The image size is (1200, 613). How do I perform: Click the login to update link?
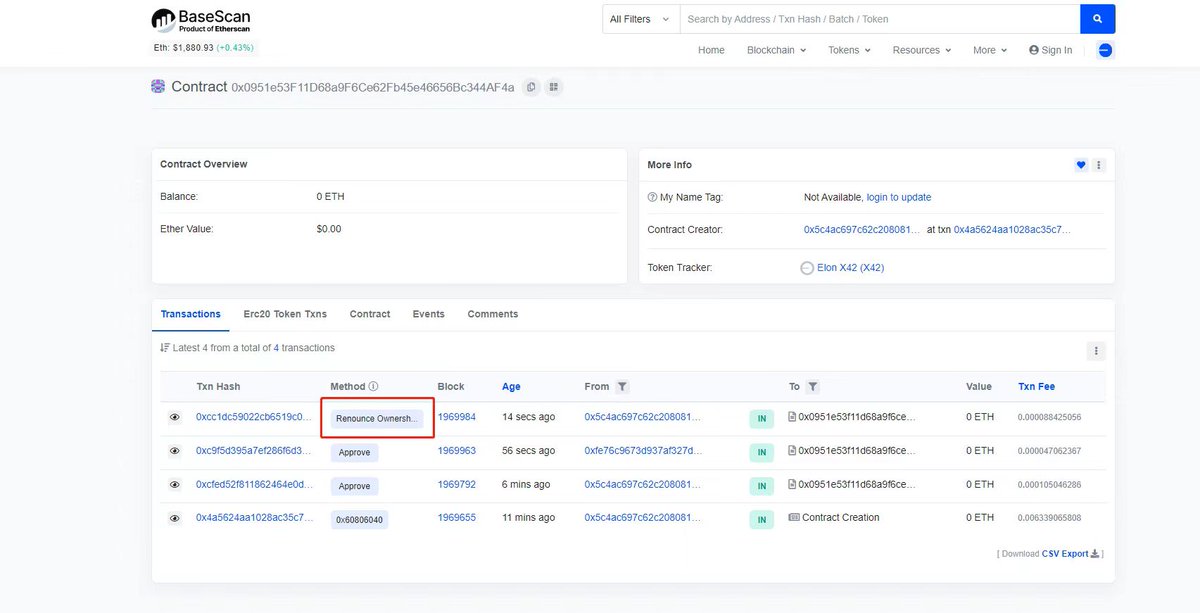coord(898,197)
